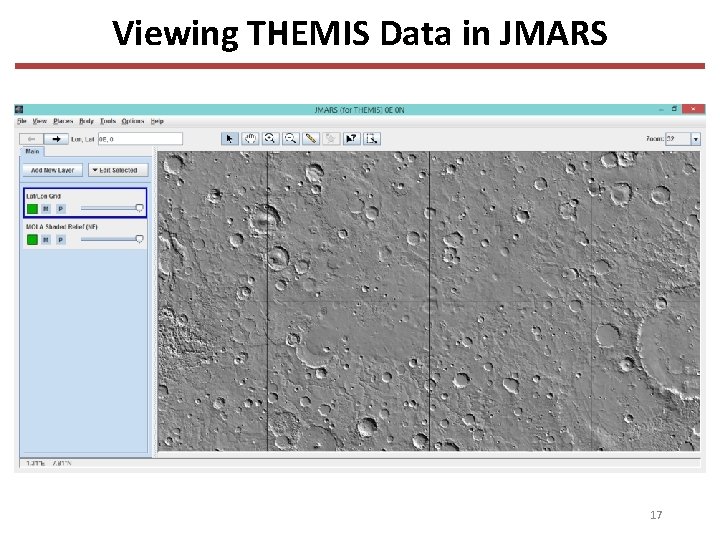Open the Places menu
Image resolution: width=720 pixels, height=540 pixels.
pos(63,121)
